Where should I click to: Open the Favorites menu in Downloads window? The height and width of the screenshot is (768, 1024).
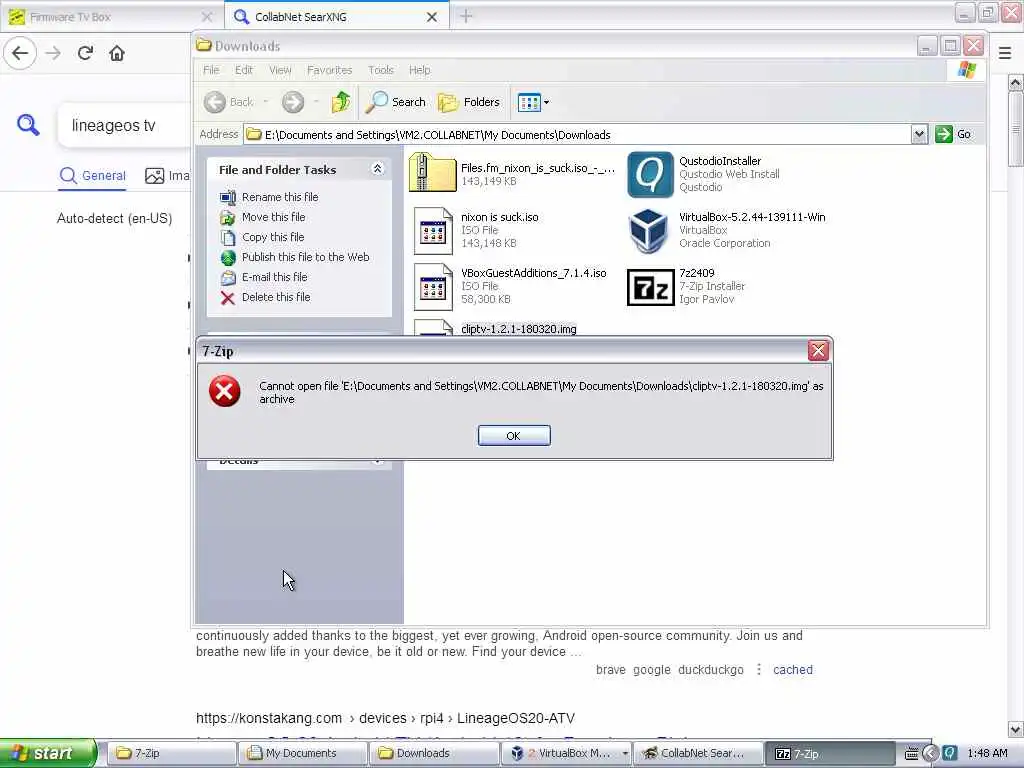point(329,70)
